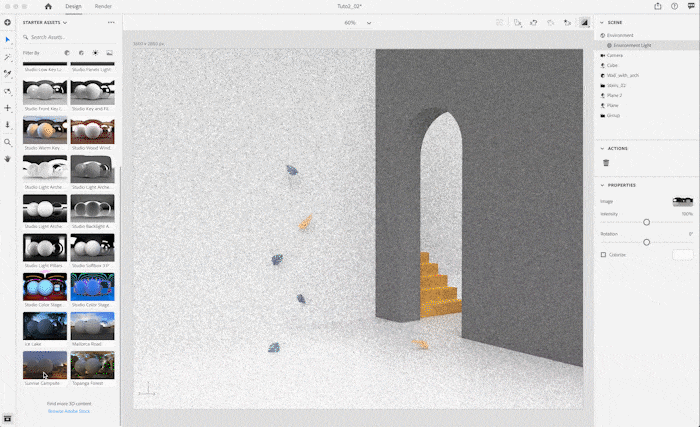
Task: Collapse the Scene panel section
Action: [x=601, y=22]
